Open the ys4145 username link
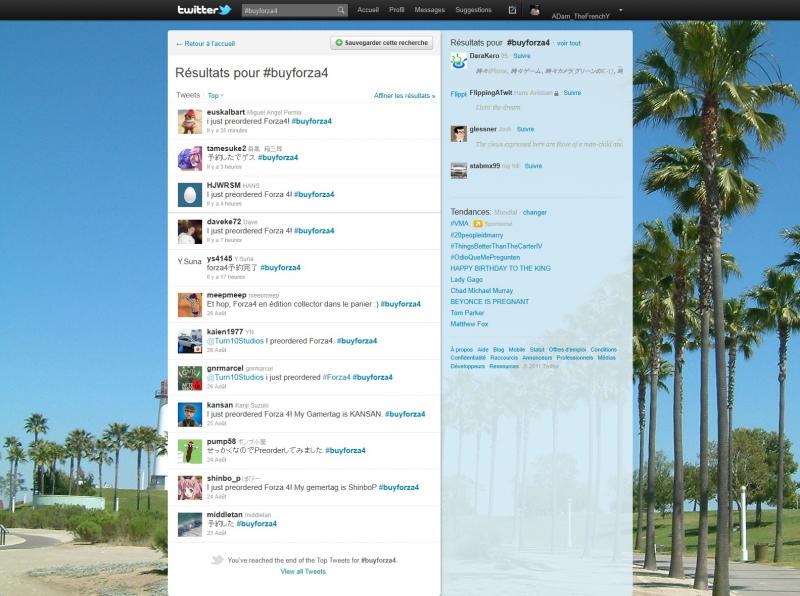Screen dimensions: 800x596 coord(219,259)
